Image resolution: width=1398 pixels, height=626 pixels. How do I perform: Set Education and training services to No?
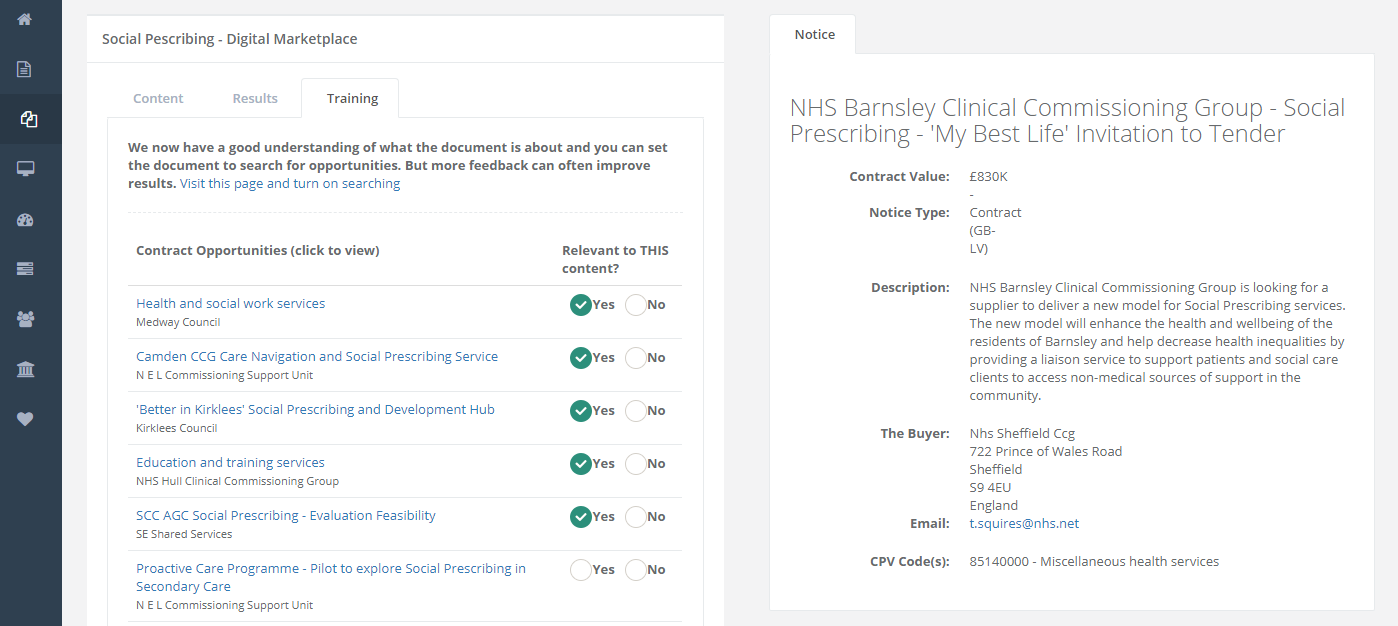[x=636, y=464]
